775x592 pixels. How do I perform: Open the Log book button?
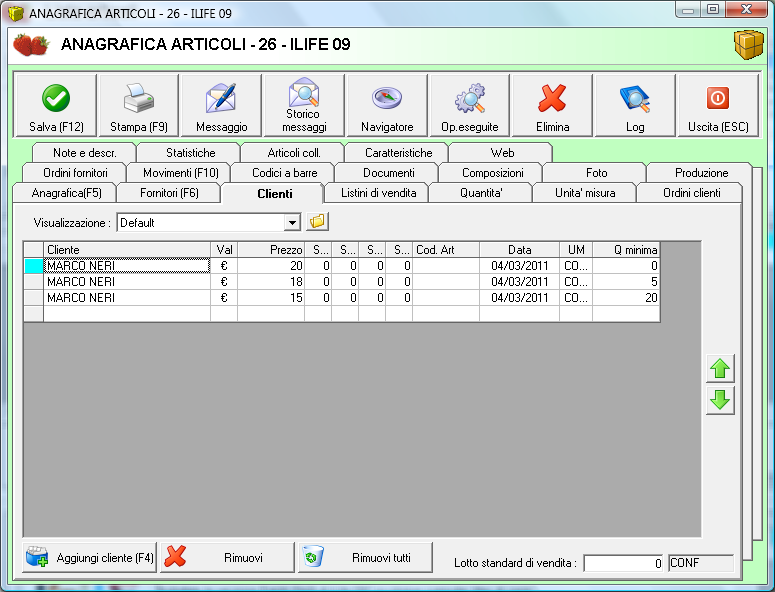(x=635, y=105)
